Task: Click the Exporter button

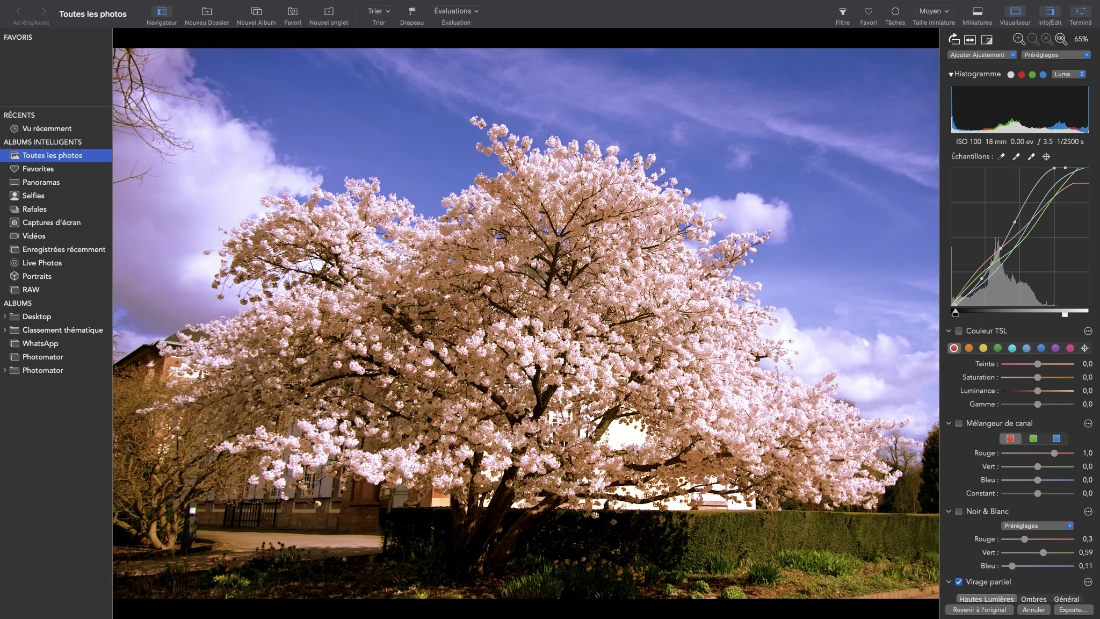Action: [x=1072, y=609]
